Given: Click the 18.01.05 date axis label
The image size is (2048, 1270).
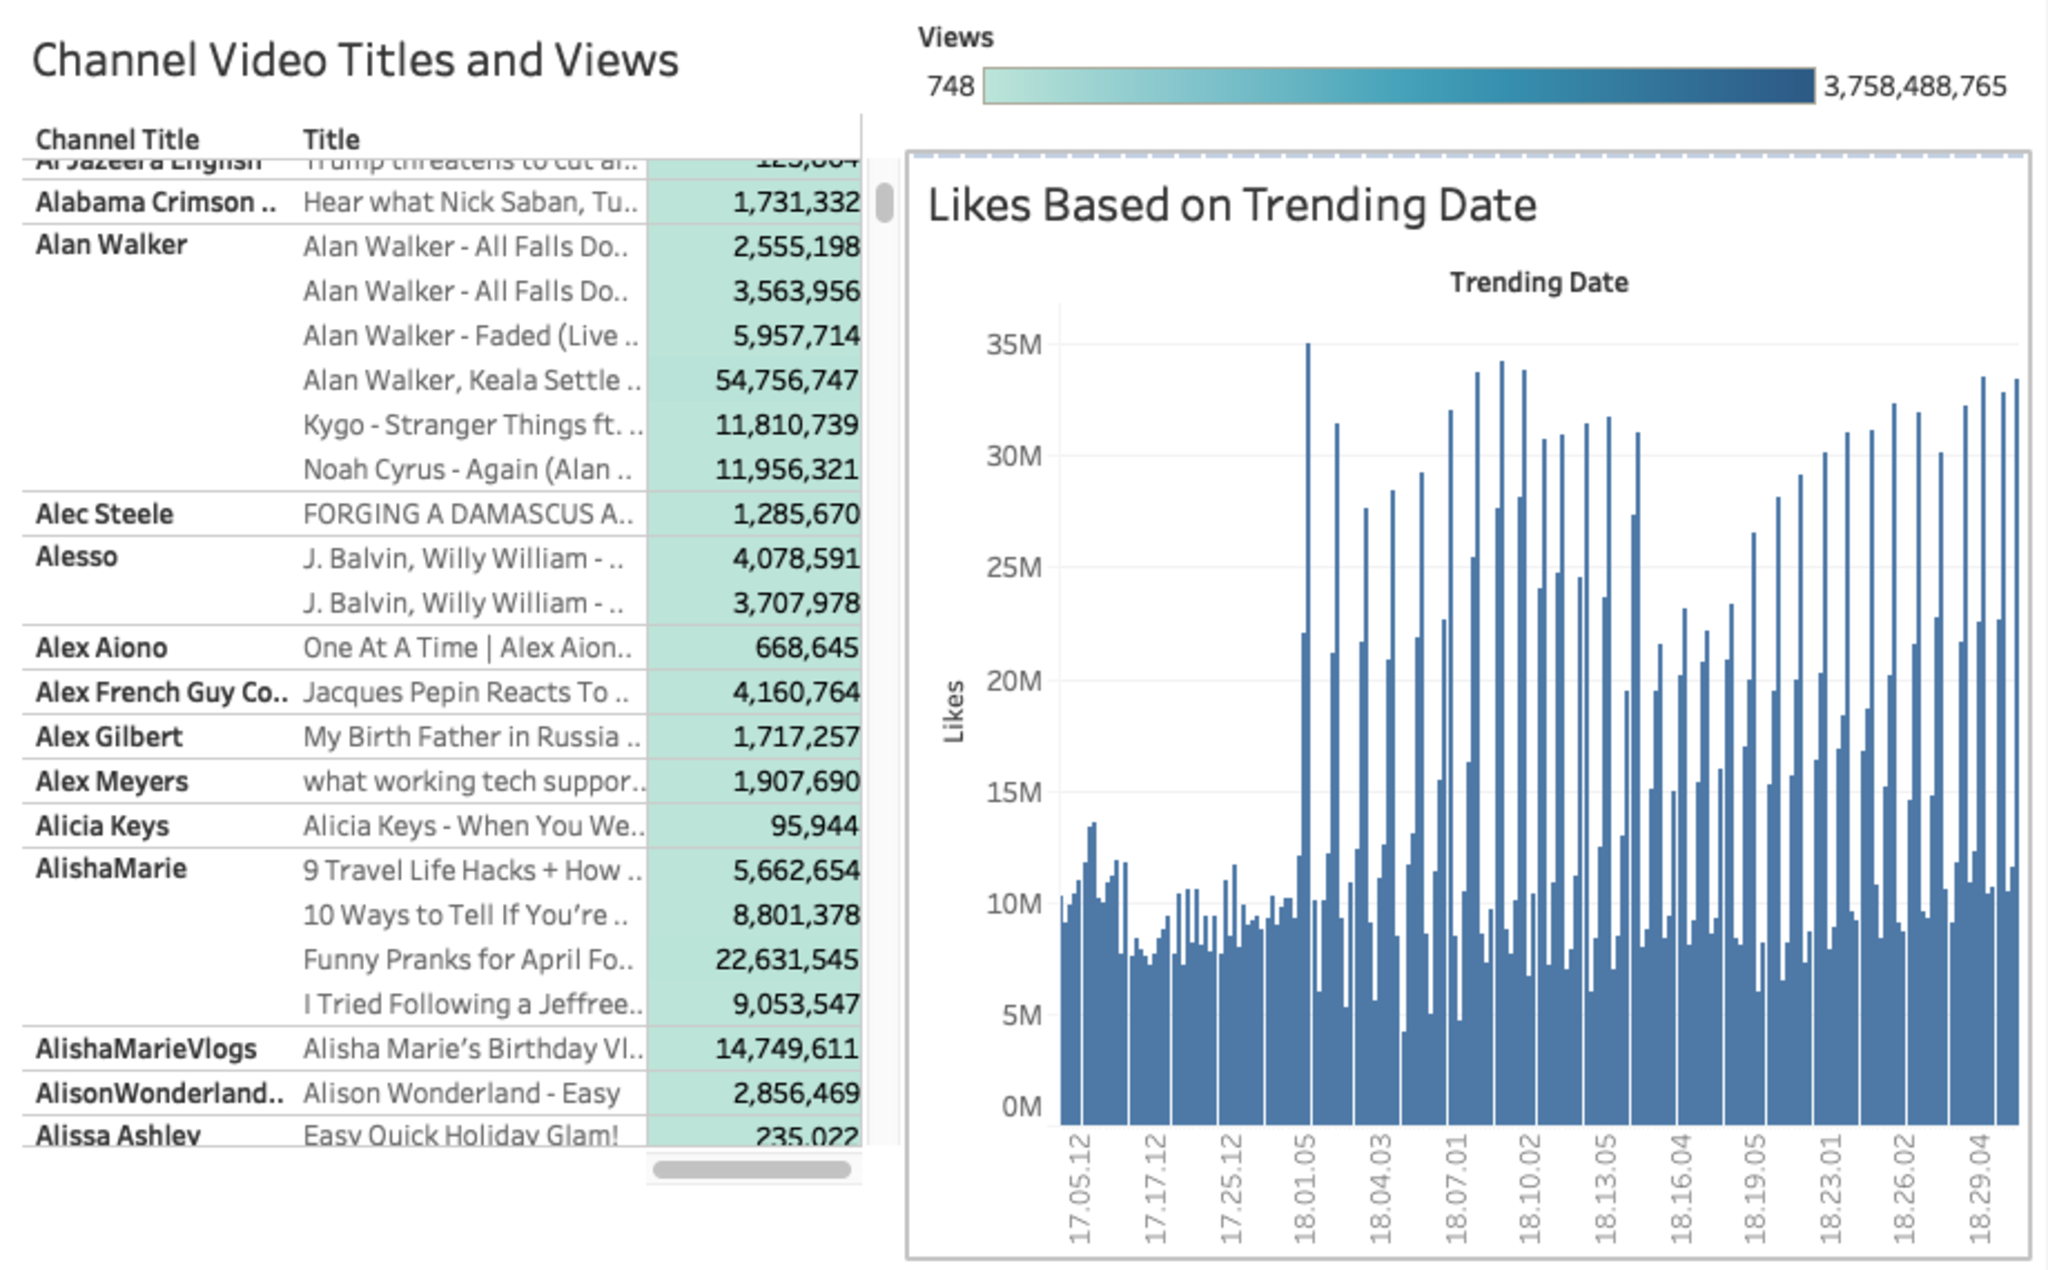Looking at the screenshot, I should [1304, 1188].
